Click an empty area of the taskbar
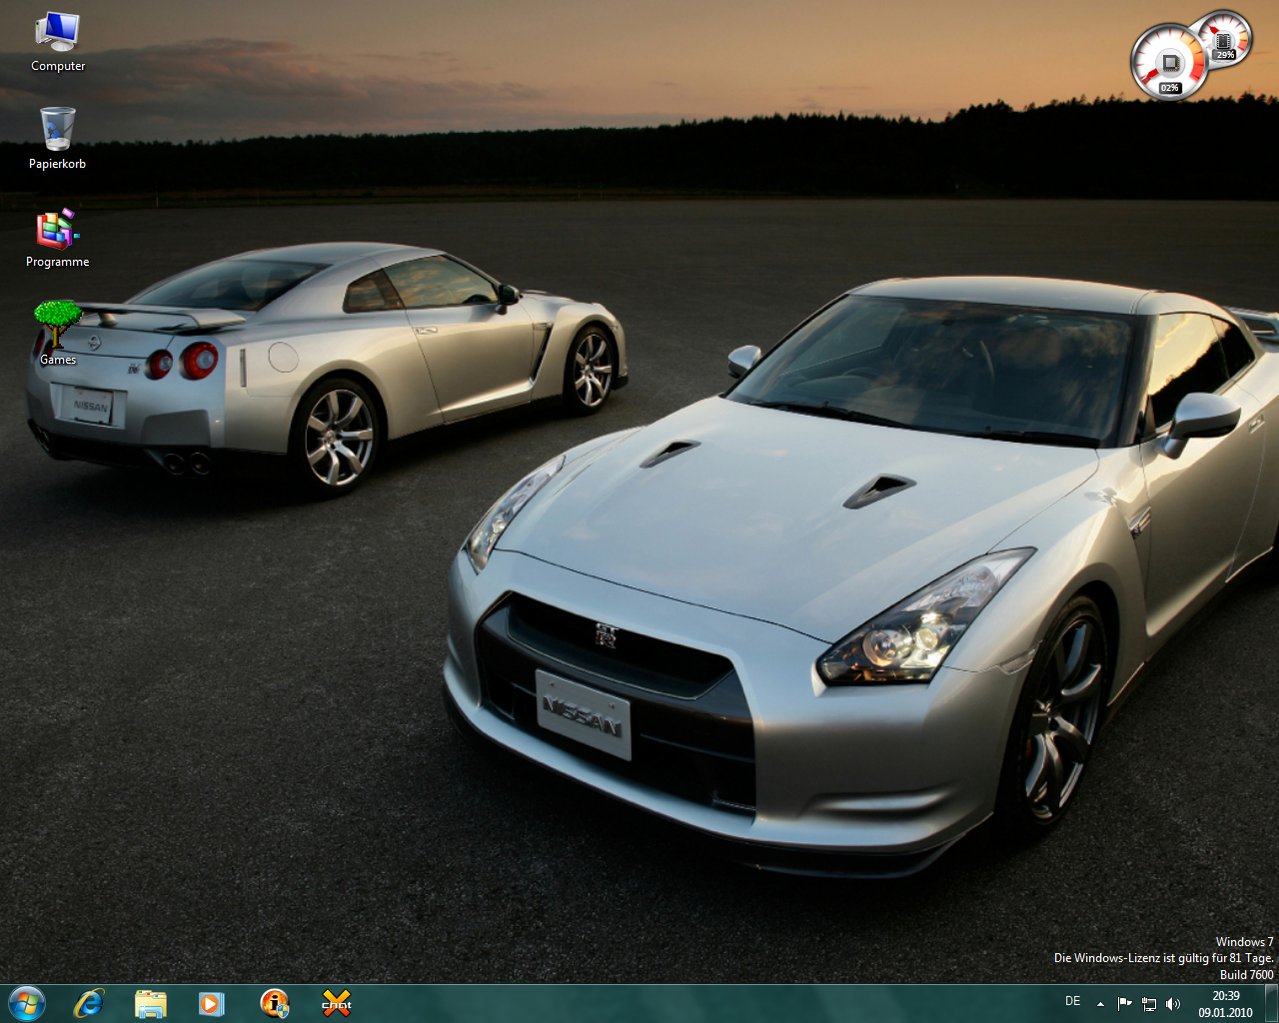Image resolution: width=1279 pixels, height=1023 pixels. (x=700, y=1003)
